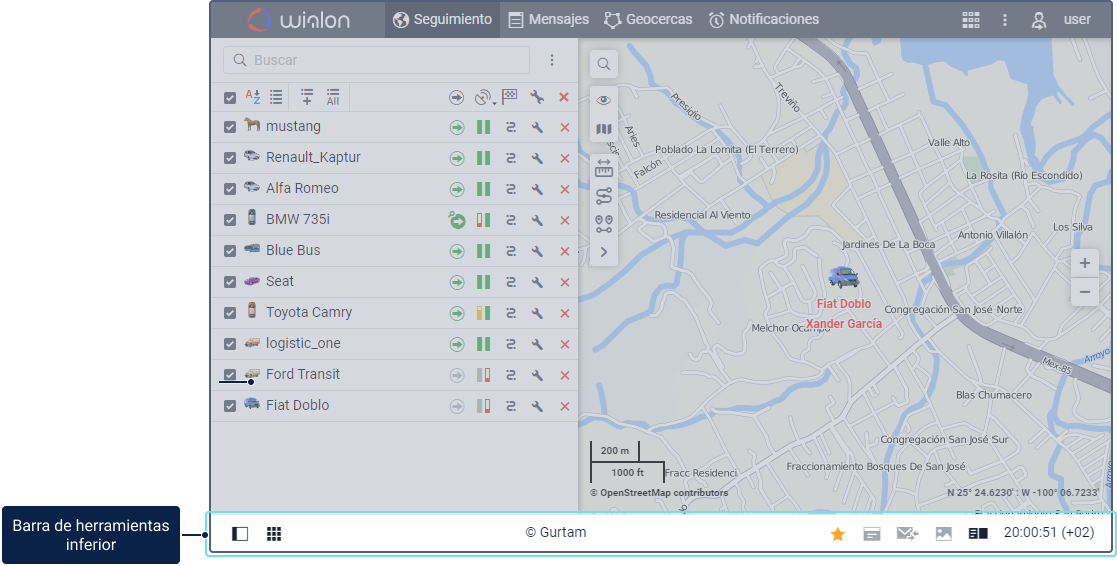Uncheck the Renault_Kaptur checkbox

(229, 158)
